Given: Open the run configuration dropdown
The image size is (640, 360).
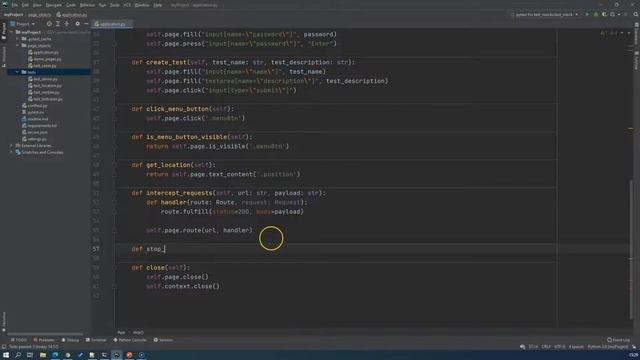Looking at the screenshot, I should [544, 14].
